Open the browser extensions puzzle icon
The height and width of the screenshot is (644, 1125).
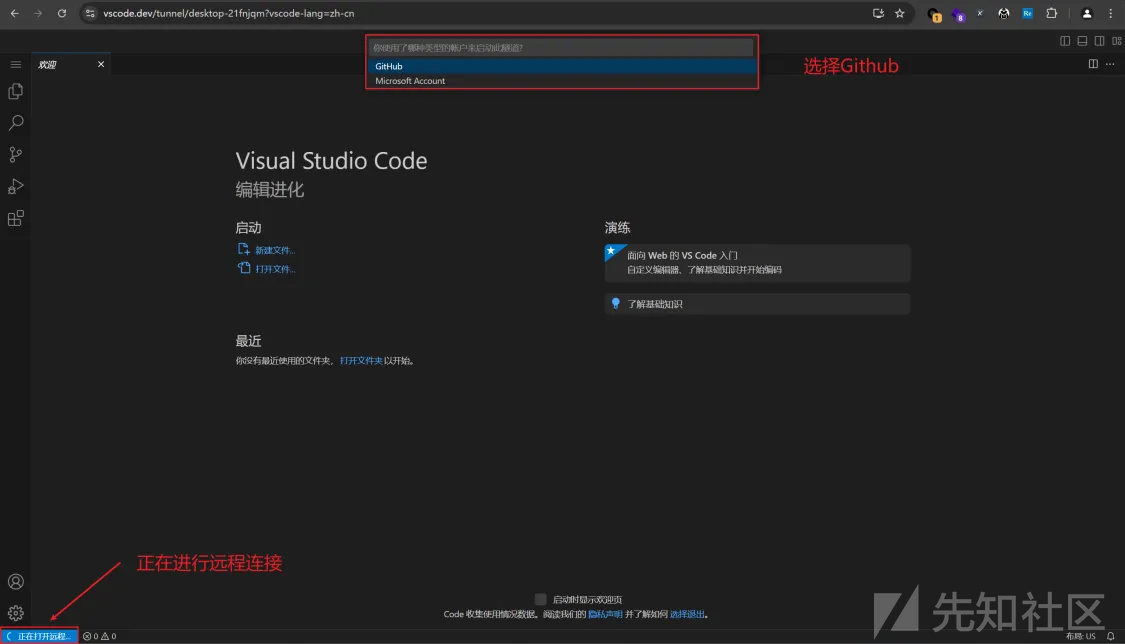[x=1052, y=13]
